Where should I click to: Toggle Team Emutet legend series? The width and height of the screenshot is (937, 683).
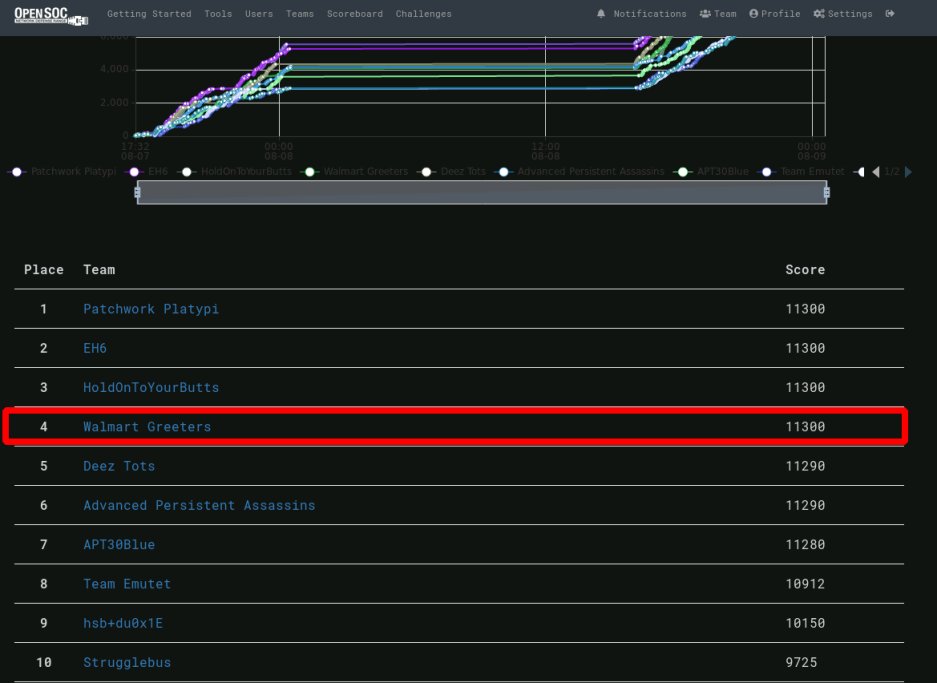pos(801,171)
